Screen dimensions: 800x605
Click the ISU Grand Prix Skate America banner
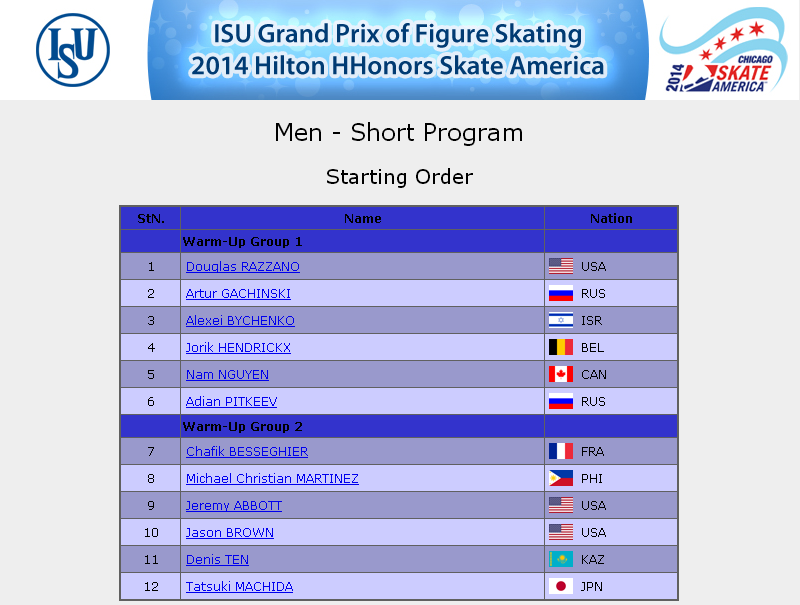point(398,50)
